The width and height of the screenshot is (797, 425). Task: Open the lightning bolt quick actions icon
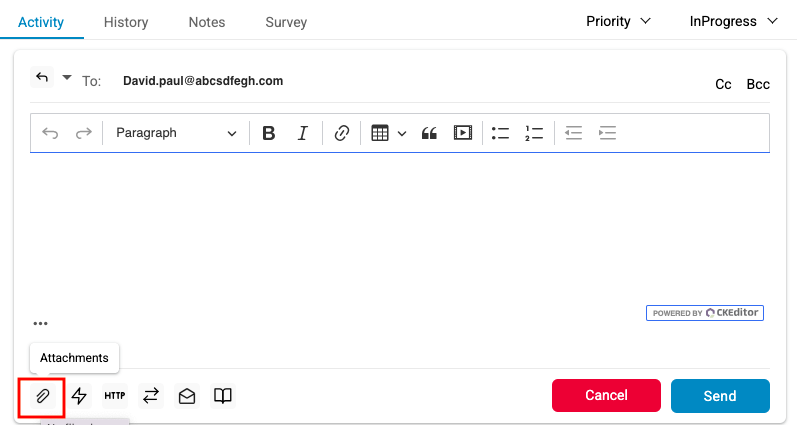click(x=79, y=396)
